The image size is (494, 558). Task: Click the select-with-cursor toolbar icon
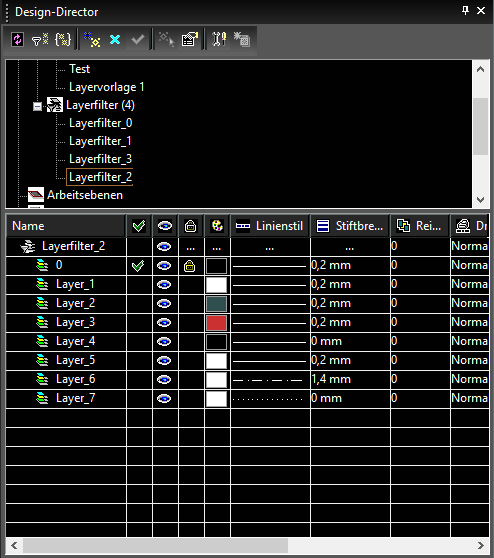click(x=167, y=39)
